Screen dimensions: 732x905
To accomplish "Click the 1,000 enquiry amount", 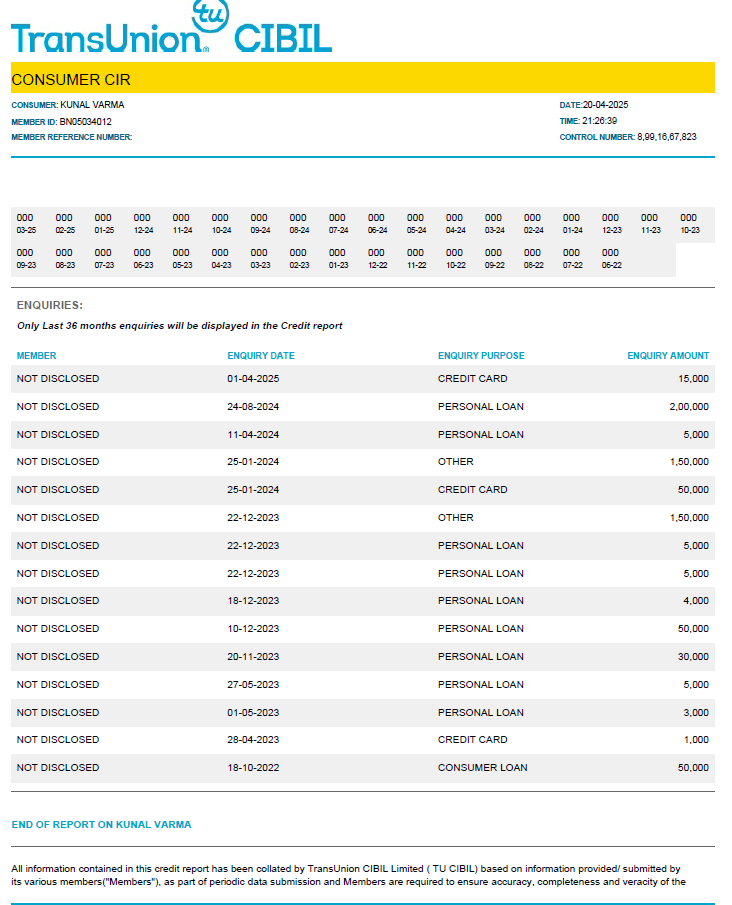I will click(x=696, y=740).
